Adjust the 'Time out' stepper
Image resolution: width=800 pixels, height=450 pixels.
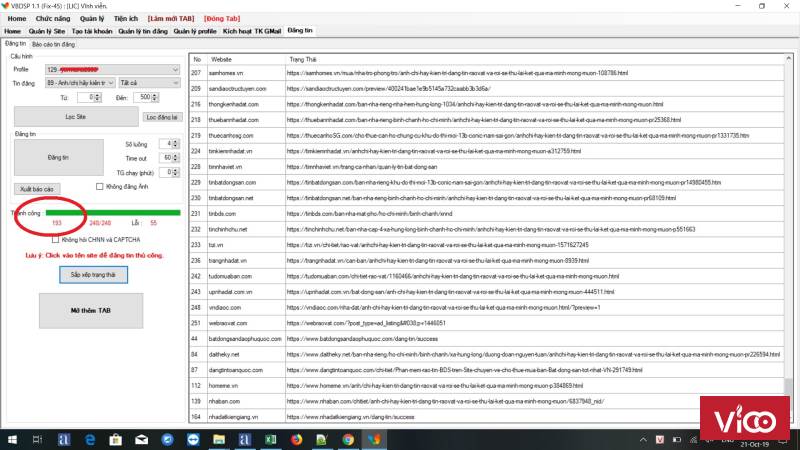pyautogui.click(x=175, y=158)
